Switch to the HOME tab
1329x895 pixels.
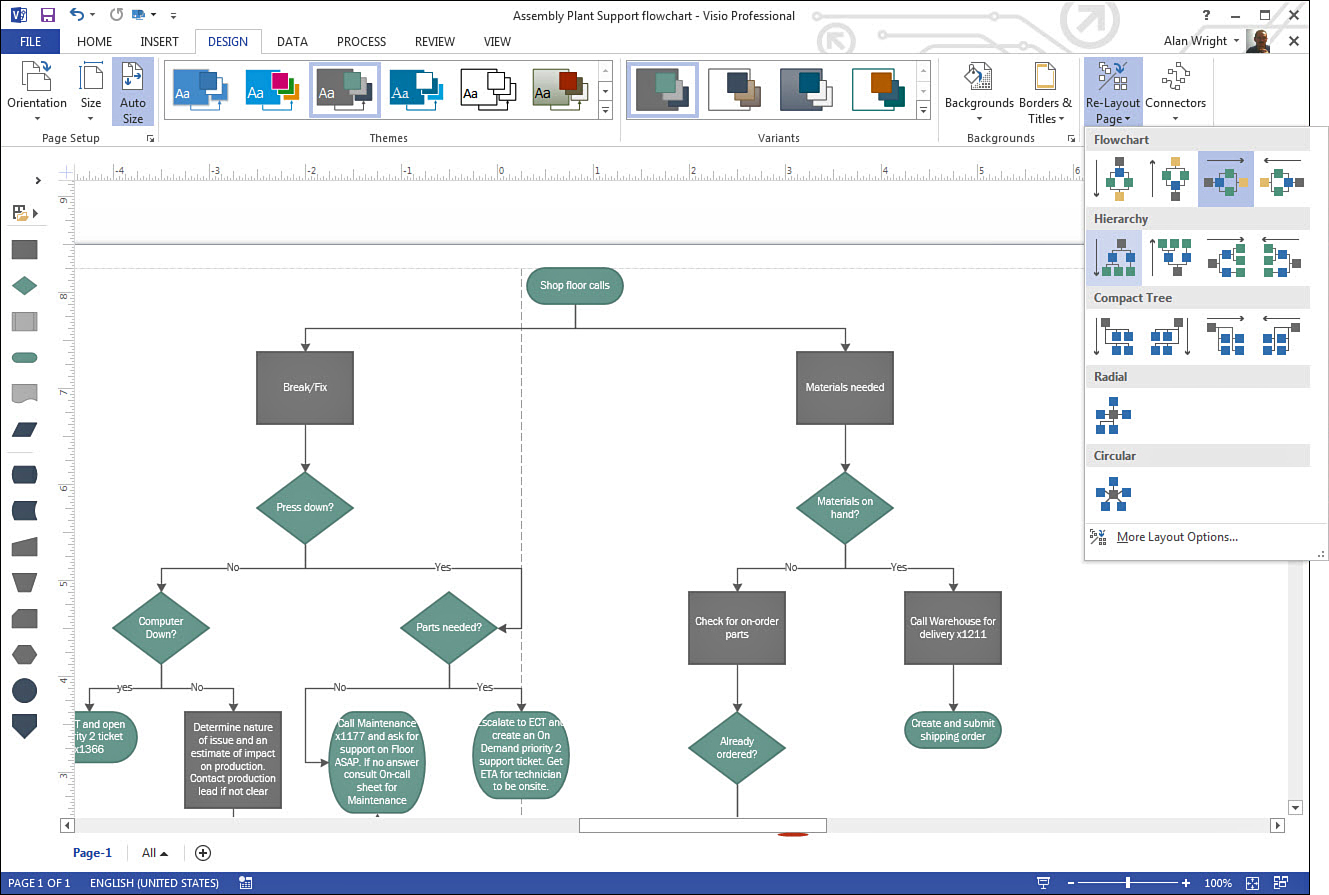point(94,42)
